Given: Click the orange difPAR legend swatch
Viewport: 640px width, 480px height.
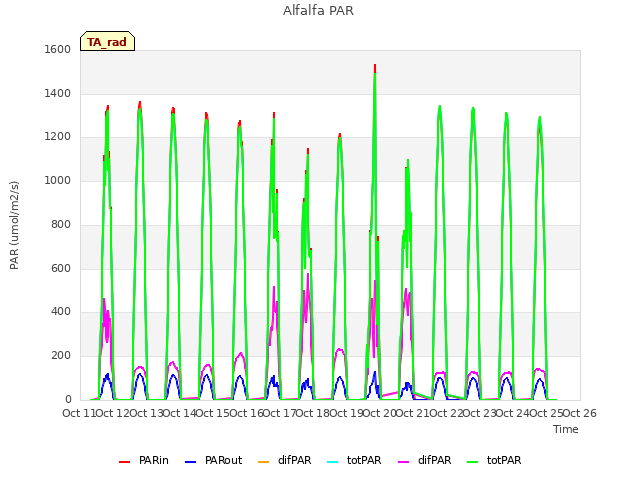Looking at the screenshot, I should [264, 462].
